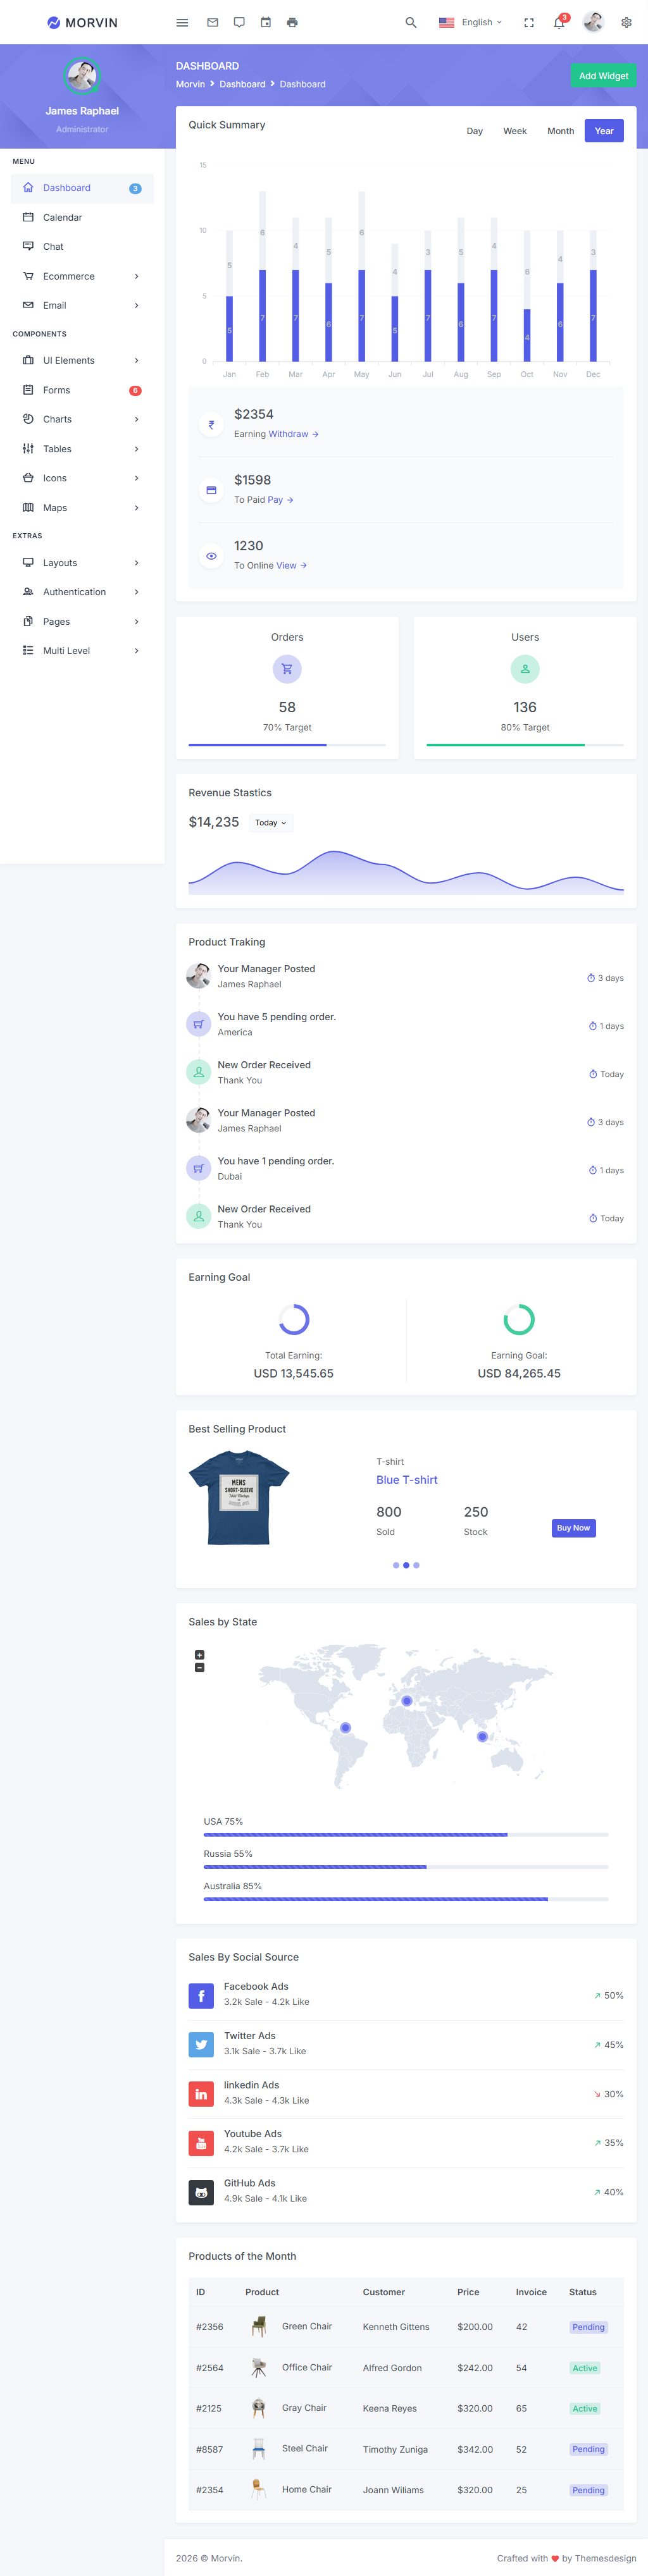
Task: Click the Morvin breadcrumb link
Action: click(x=190, y=84)
